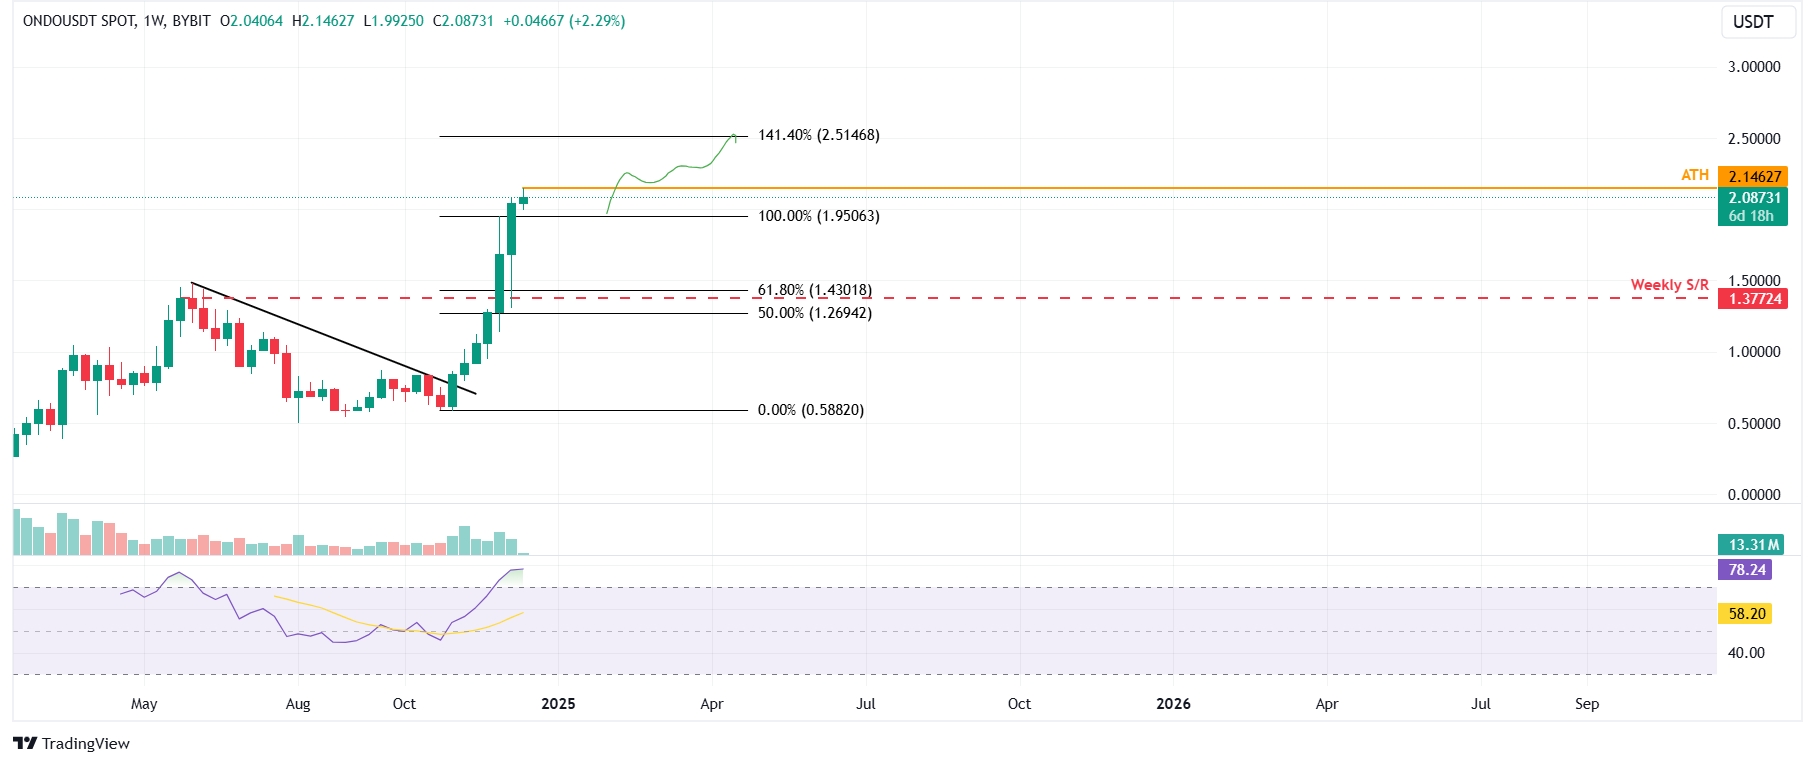Open the USDT currency selector

click(1752, 22)
